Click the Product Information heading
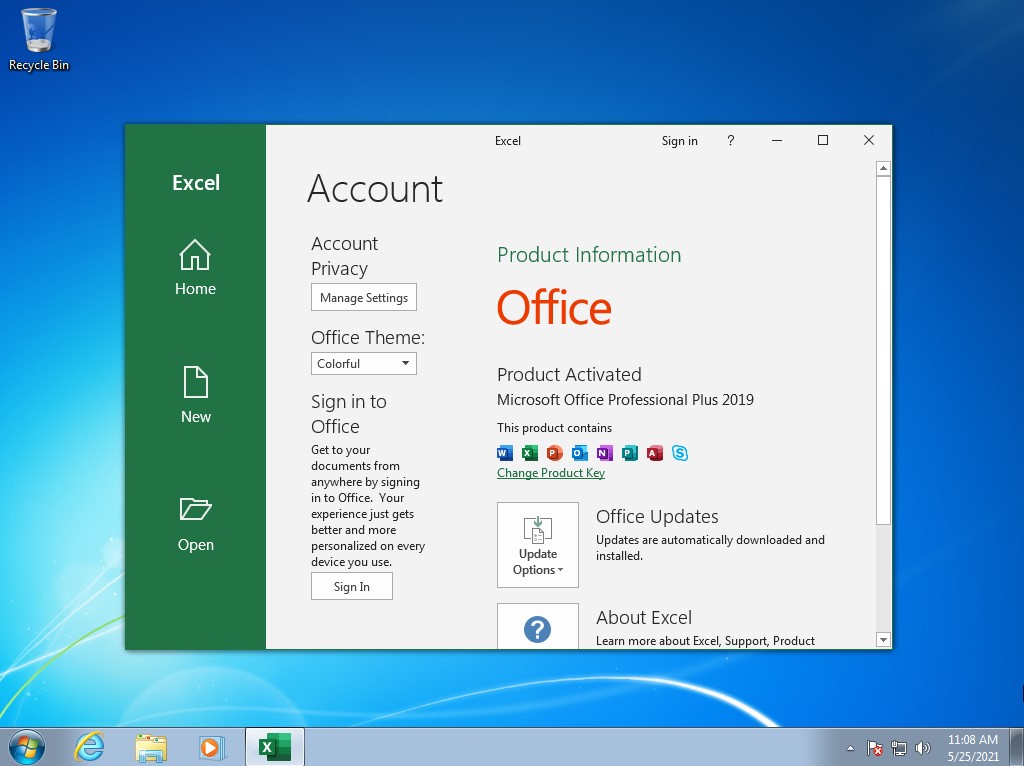Image resolution: width=1024 pixels, height=766 pixels. [589, 255]
